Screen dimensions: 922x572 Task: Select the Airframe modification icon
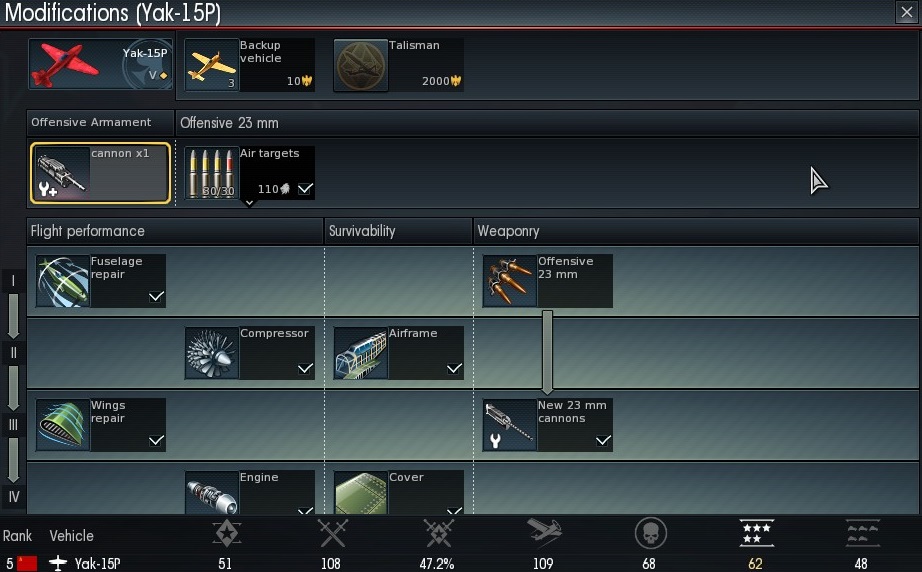tap(360, 353)
